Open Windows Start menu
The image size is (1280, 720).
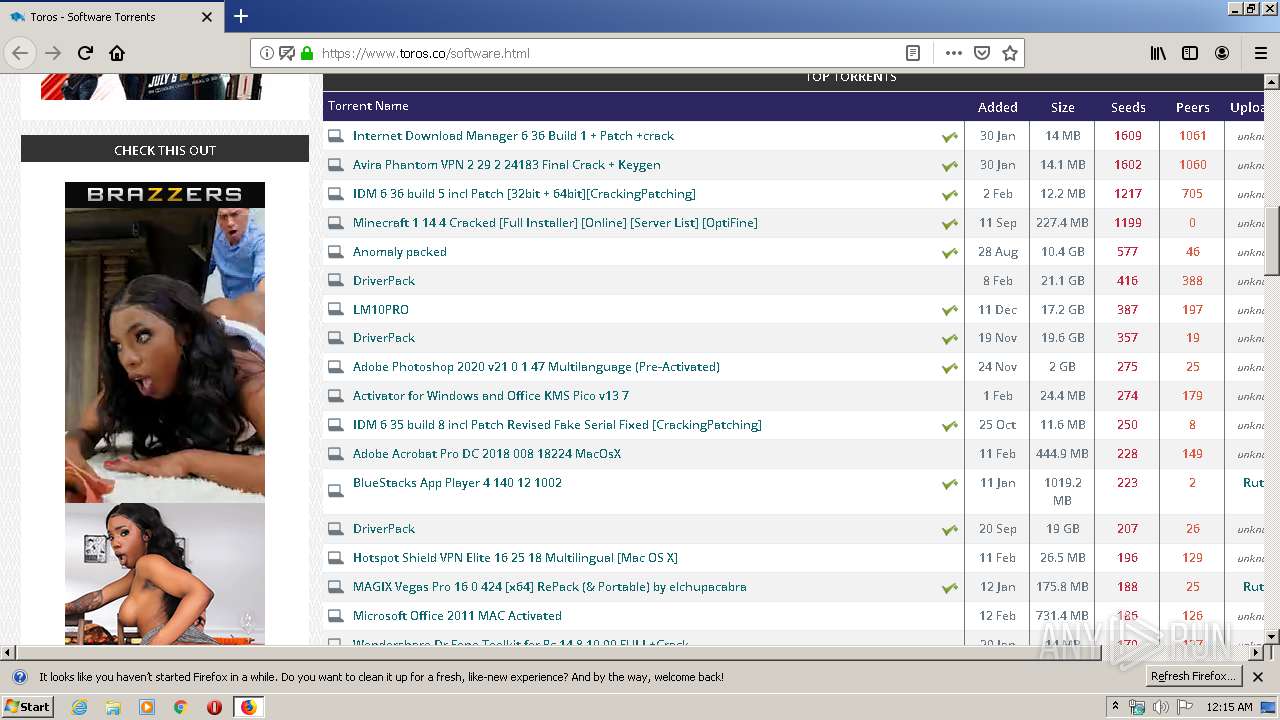pyautogui.click(x=28, y=707)
